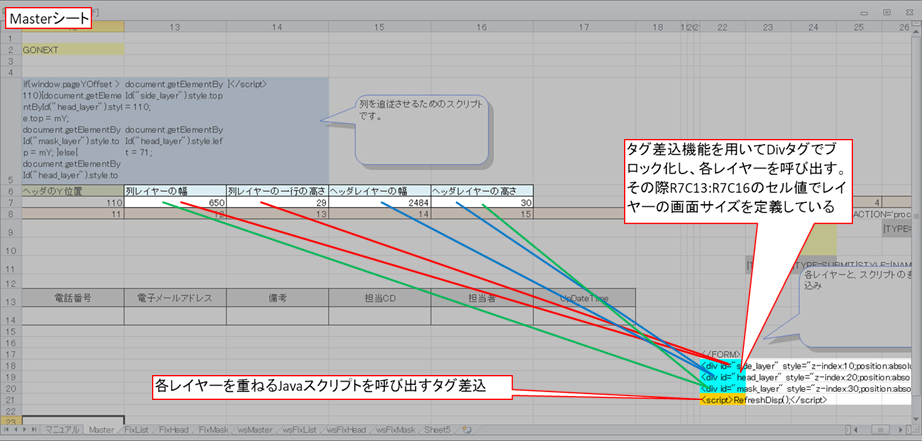The width and height of the screenshot is (922, 441).
Task: Select the 担当CD header cell
Action: pyautogui.click(x=379, y=299)
